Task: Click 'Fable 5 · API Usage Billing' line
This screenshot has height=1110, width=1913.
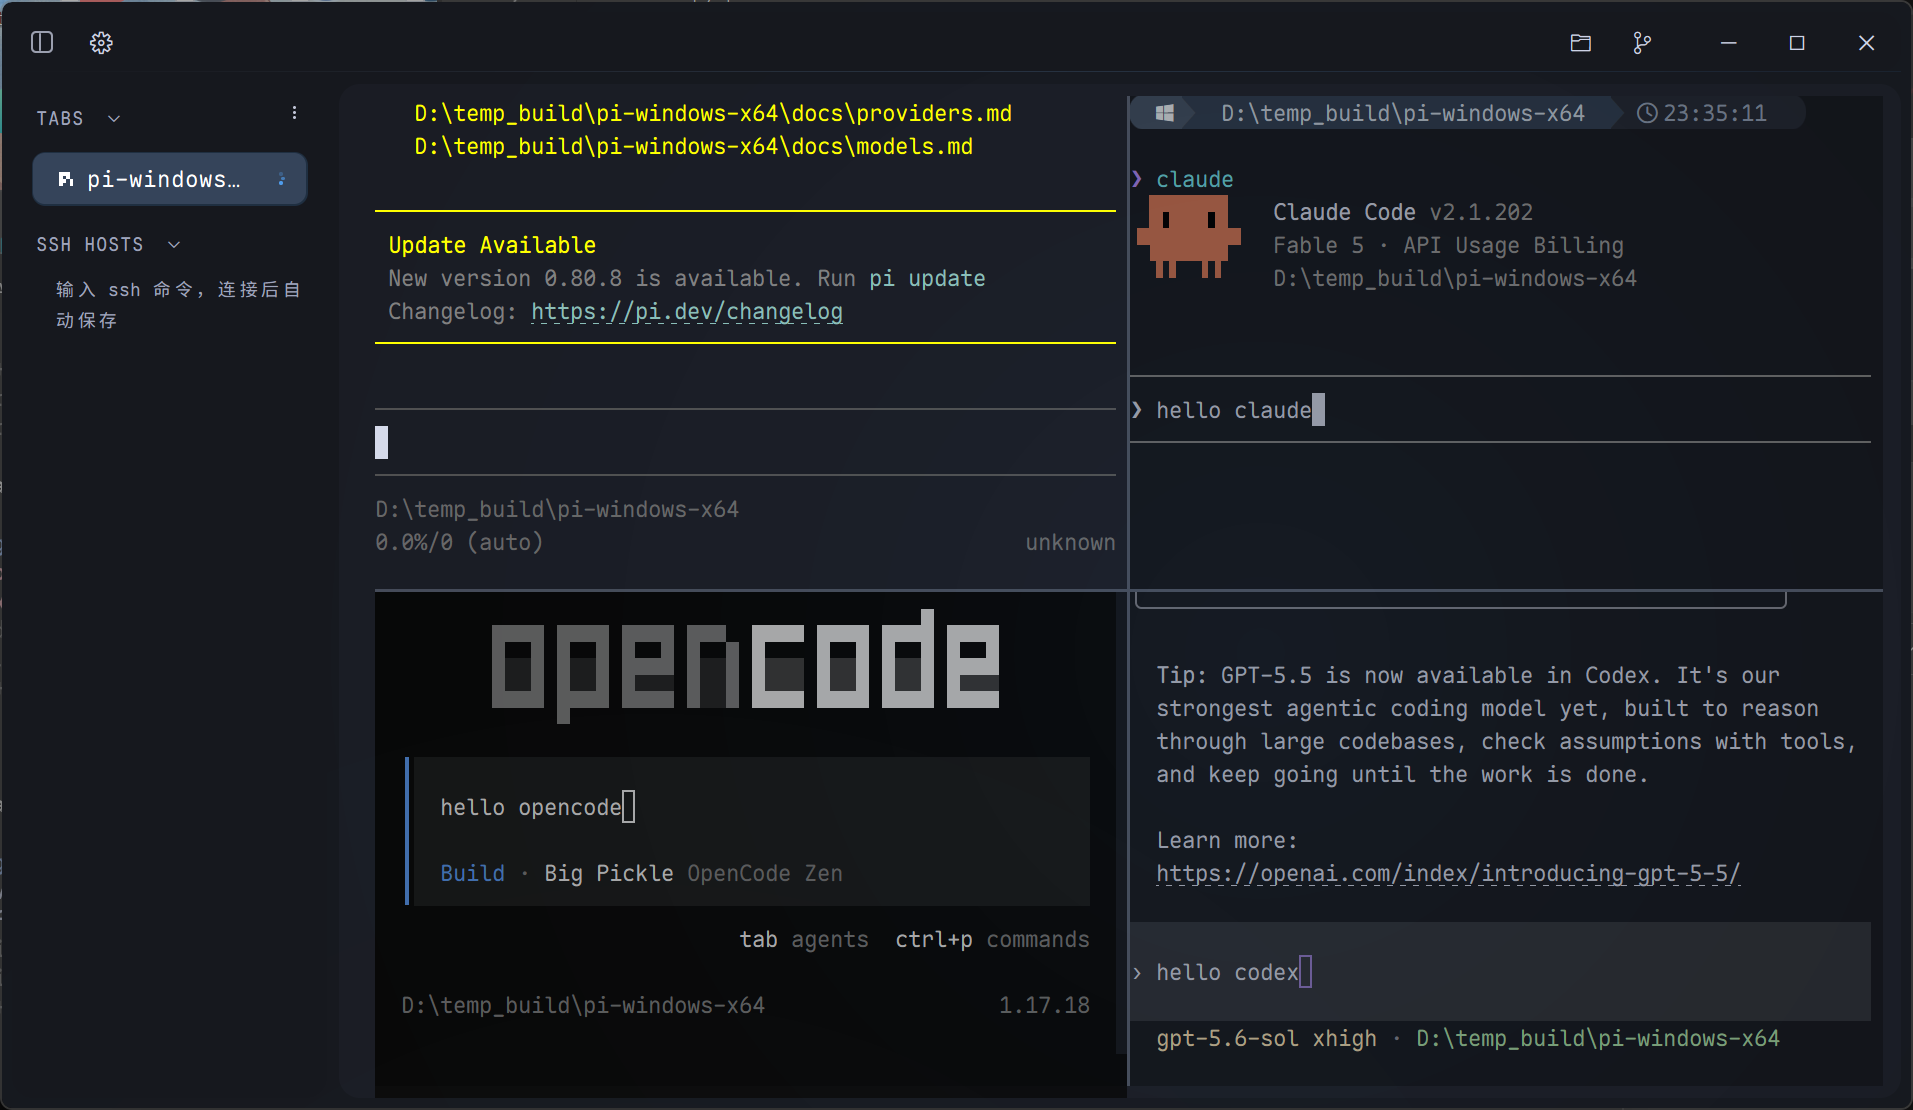Action: click(x=1448, y=245)
